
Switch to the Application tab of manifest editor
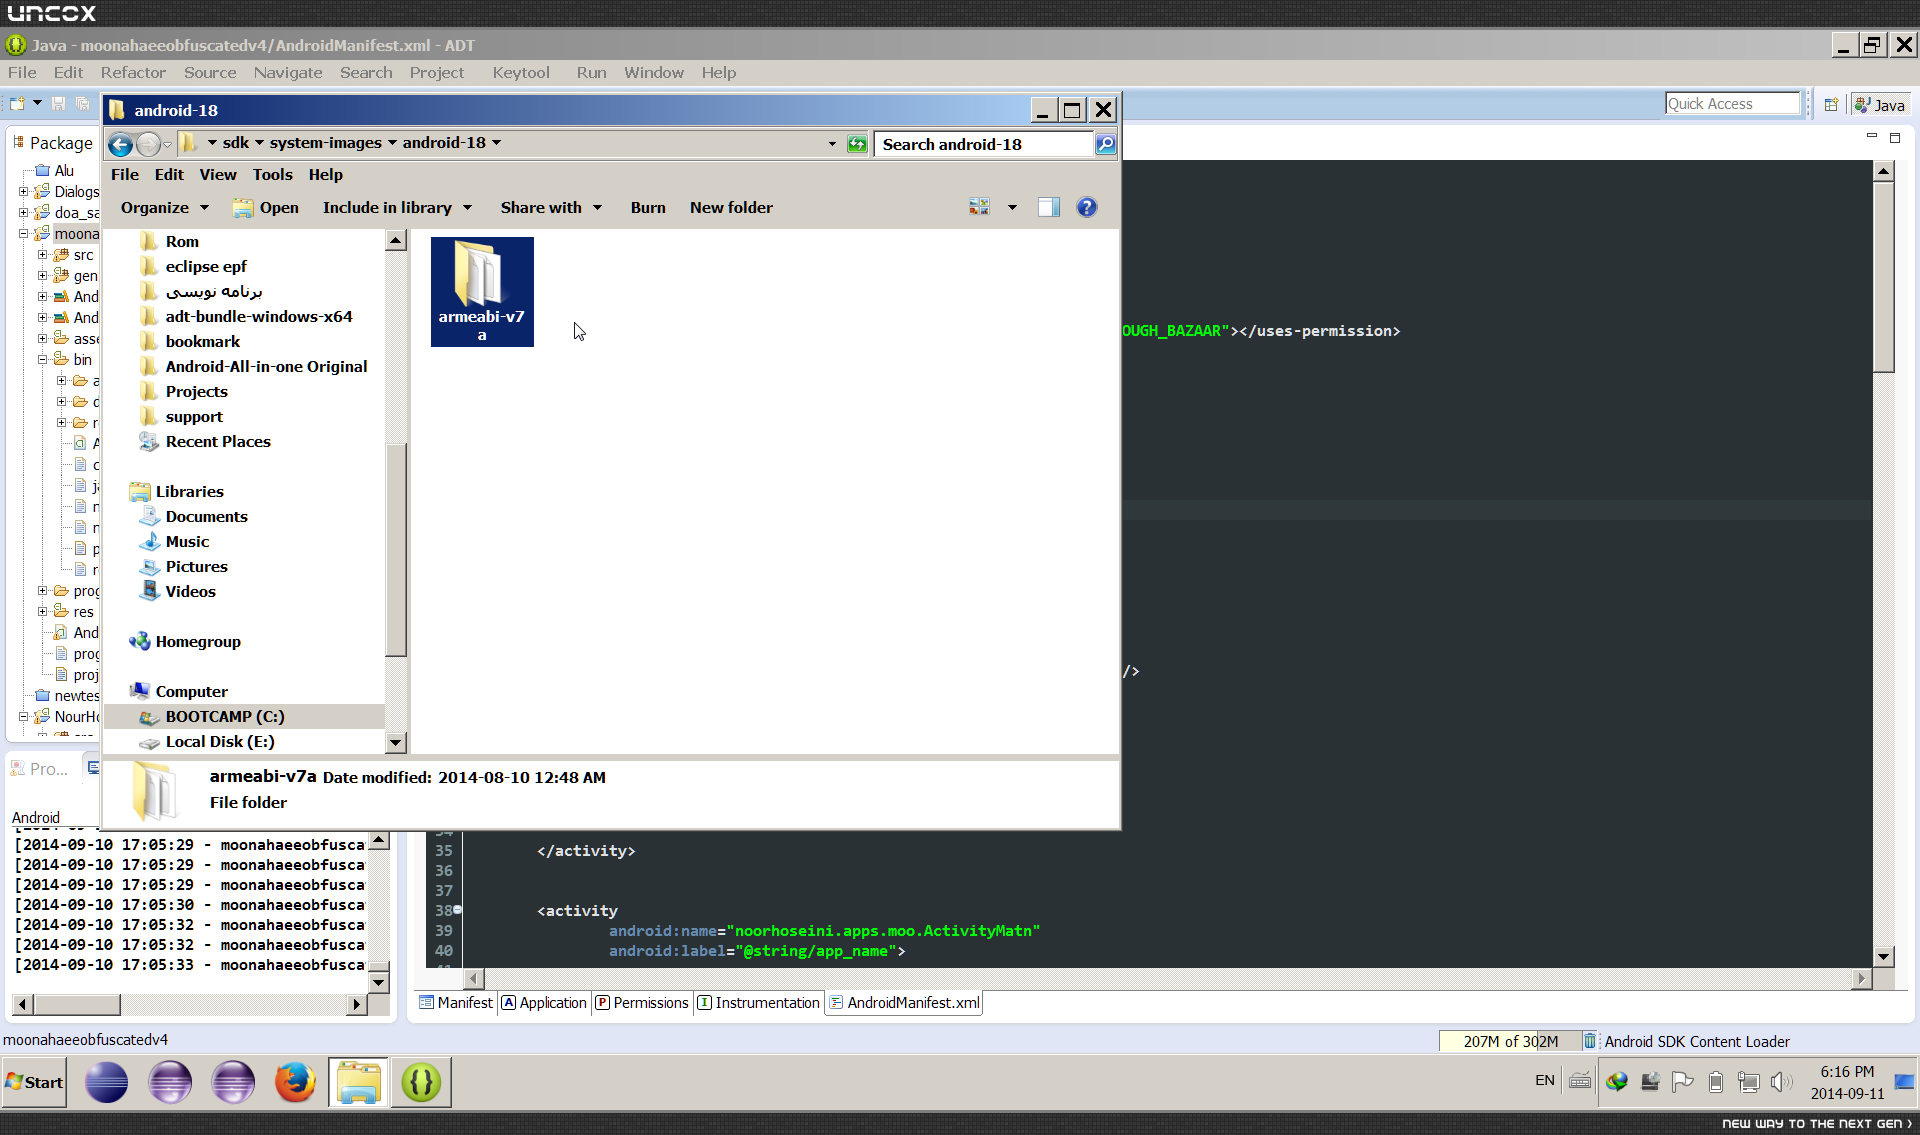(x=544, y=1003)
